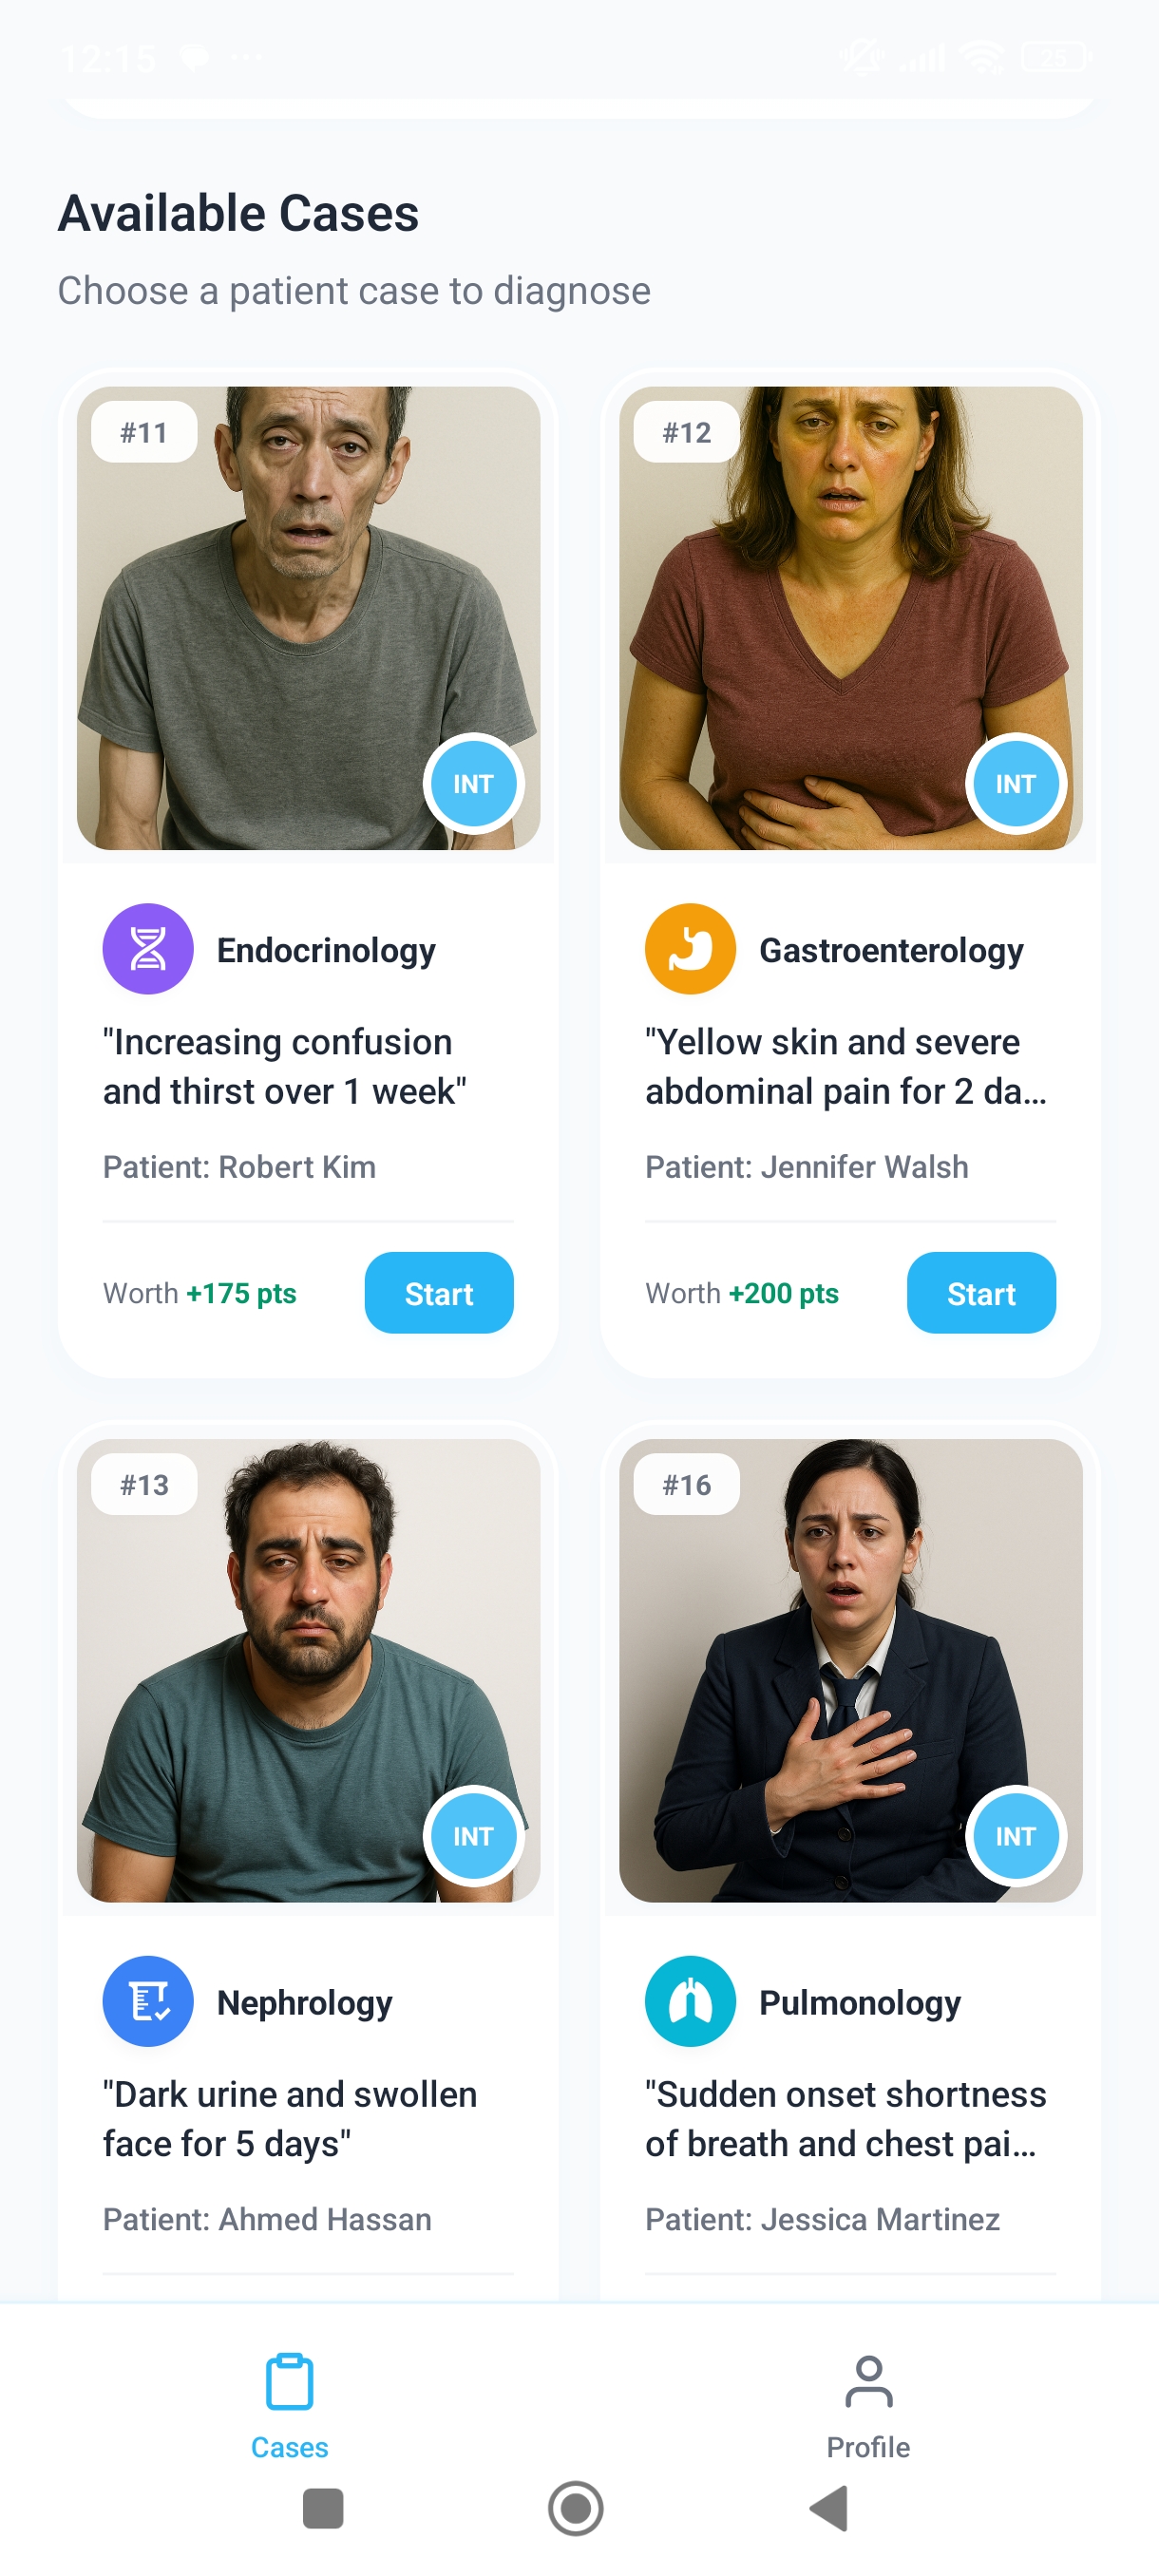
Task: Select Ahmed Hassan's patient photo
Action: pyautogui.click(x=308, y=1670)
